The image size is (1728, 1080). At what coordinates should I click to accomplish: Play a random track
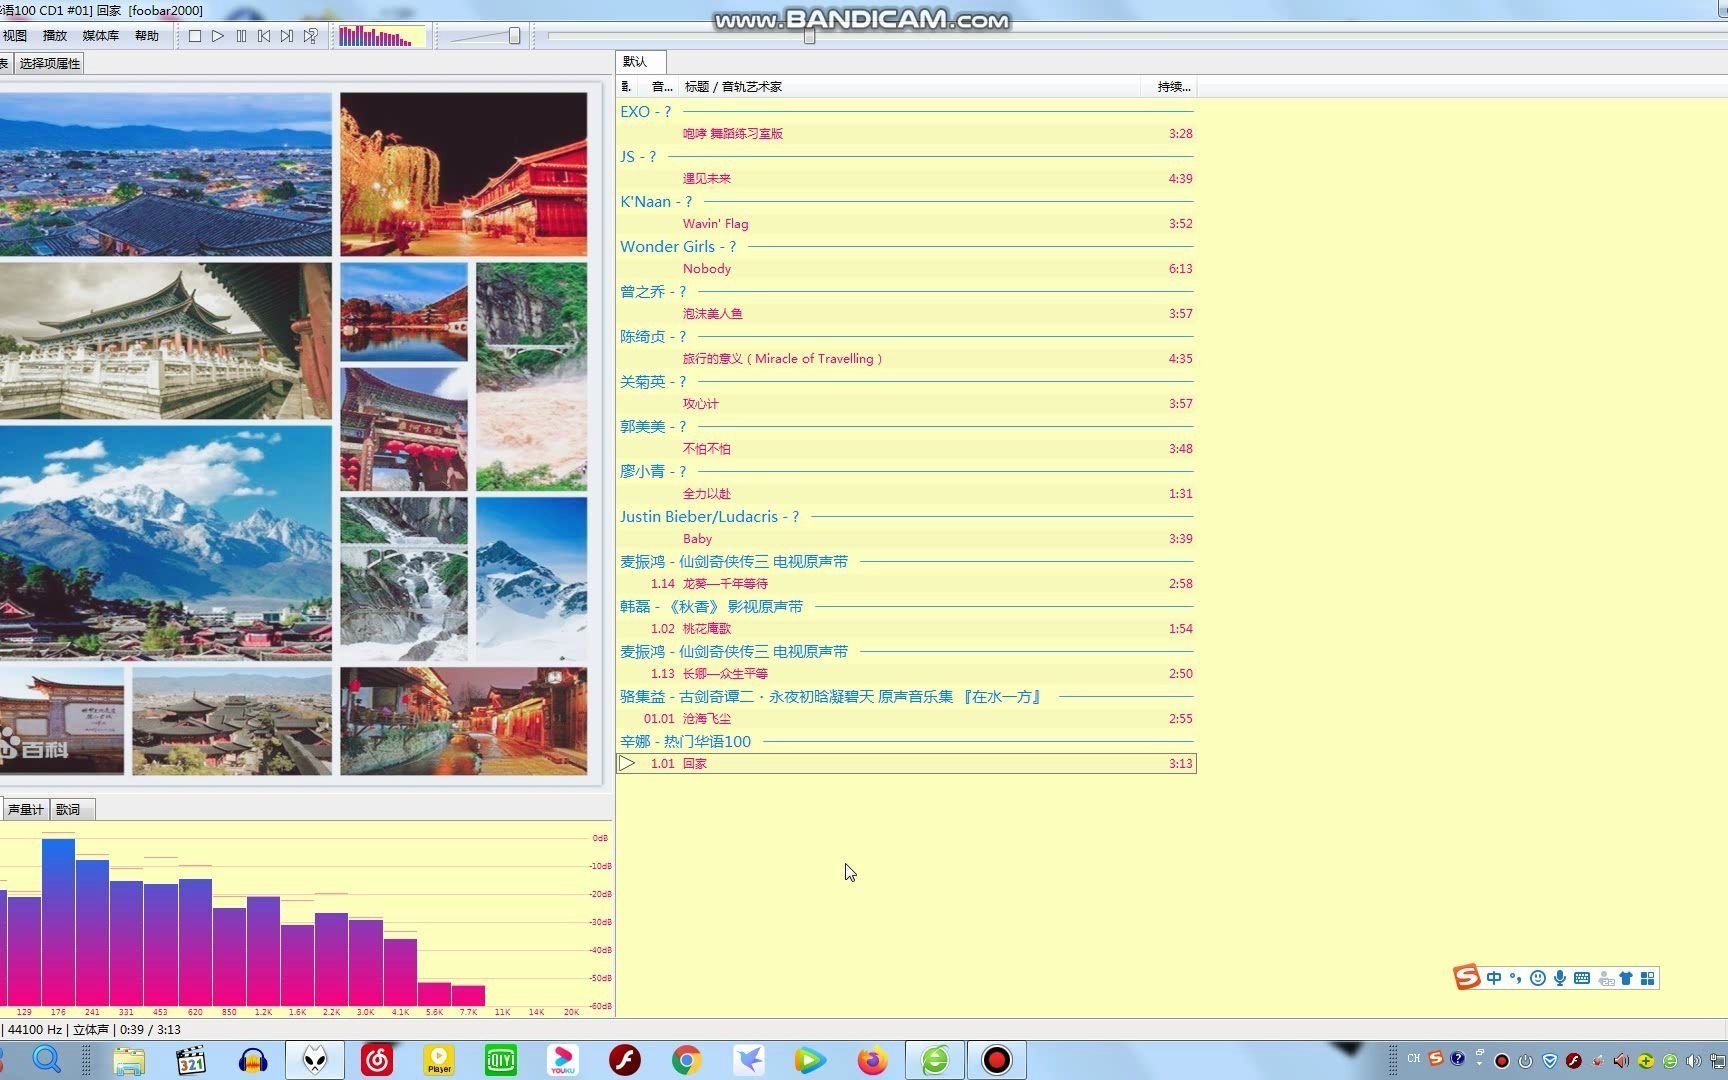[x=311, y=36]
